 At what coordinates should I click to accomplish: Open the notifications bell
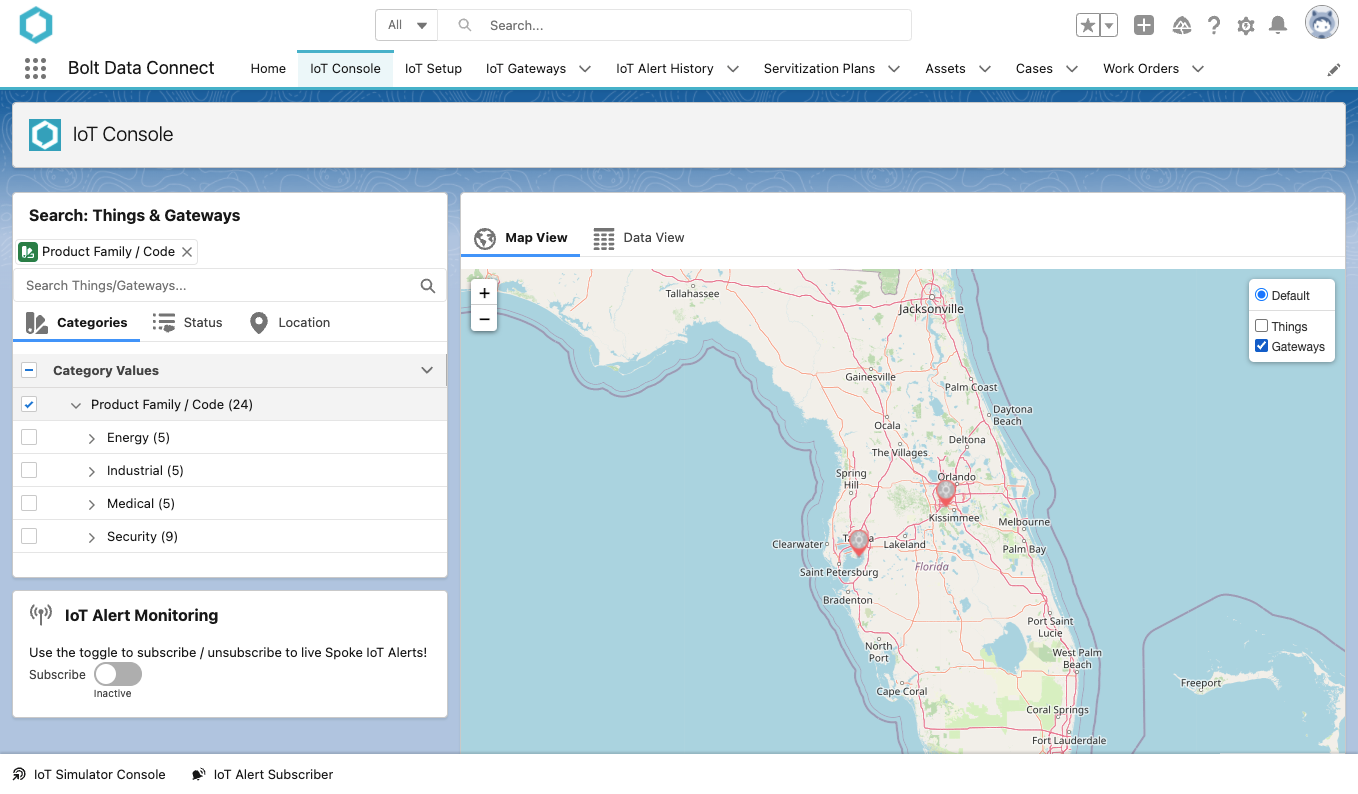point(1277,26)
